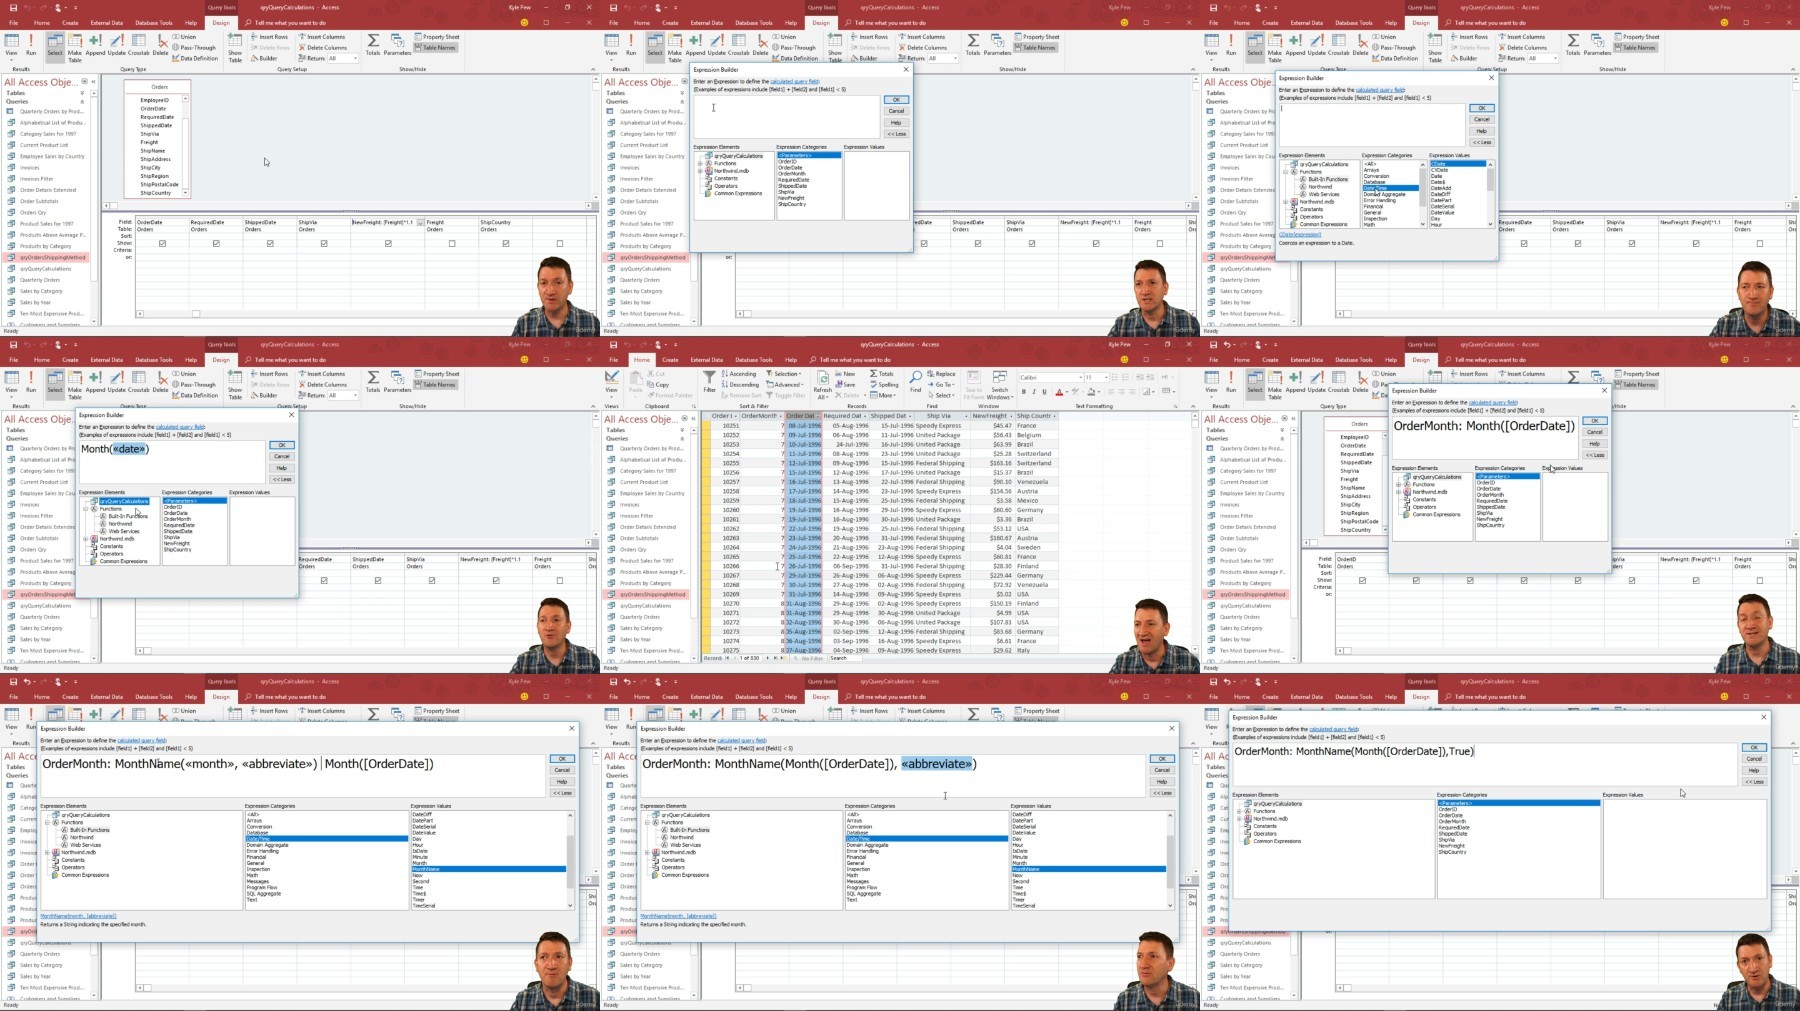Toggle NewFreight Show checkbox beside the Month(«date») dialog
Image resolution: width=1800 pixels, height=1011 pixels.
(x=496, y=580)
